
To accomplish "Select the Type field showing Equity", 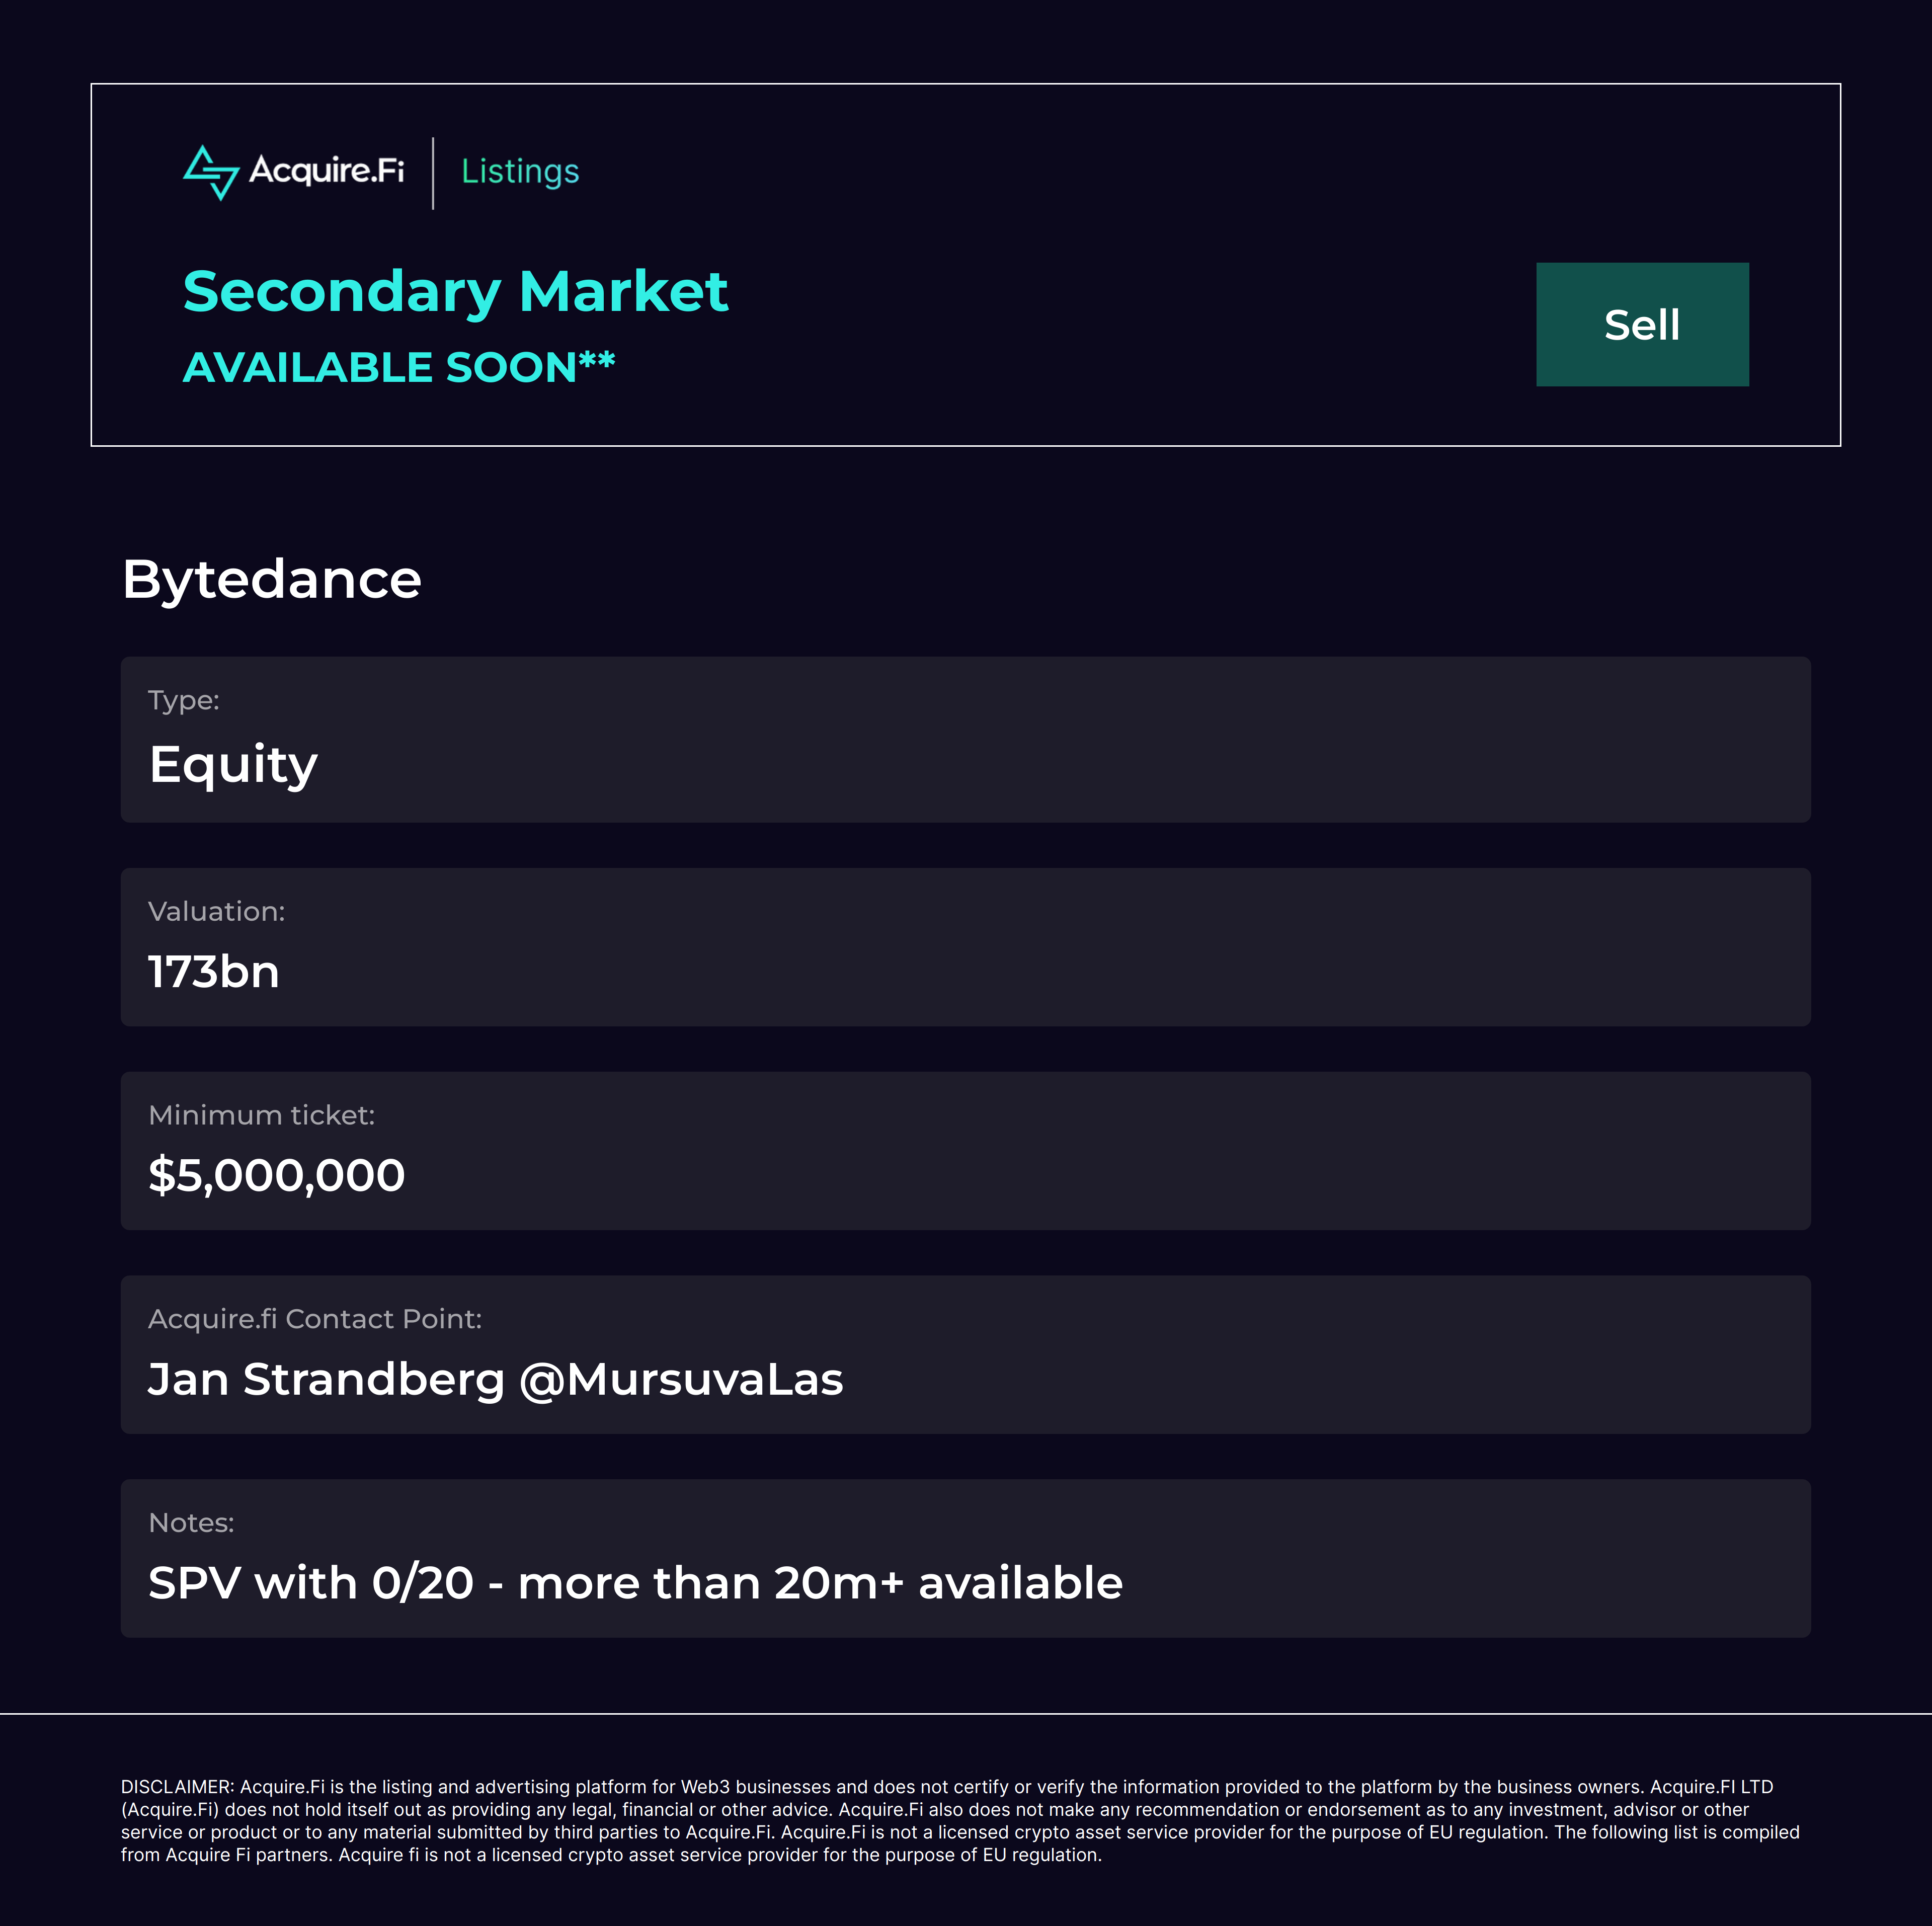I will 233,765.
